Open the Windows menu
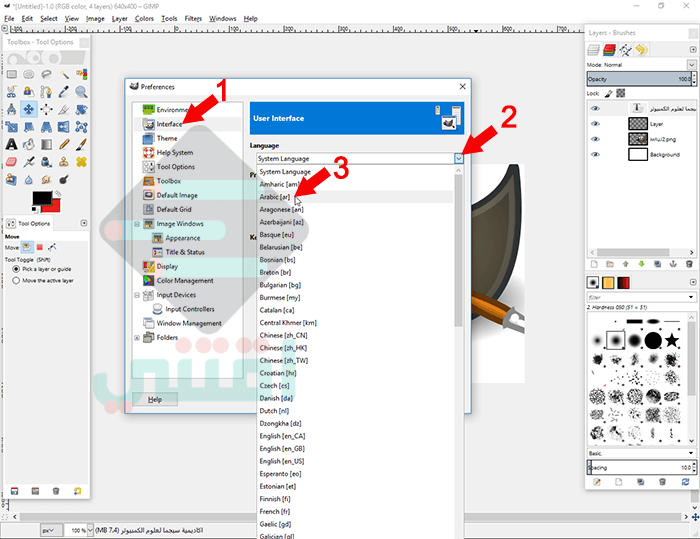The width and height of the screenshot is (700, 539). (223, 18)
